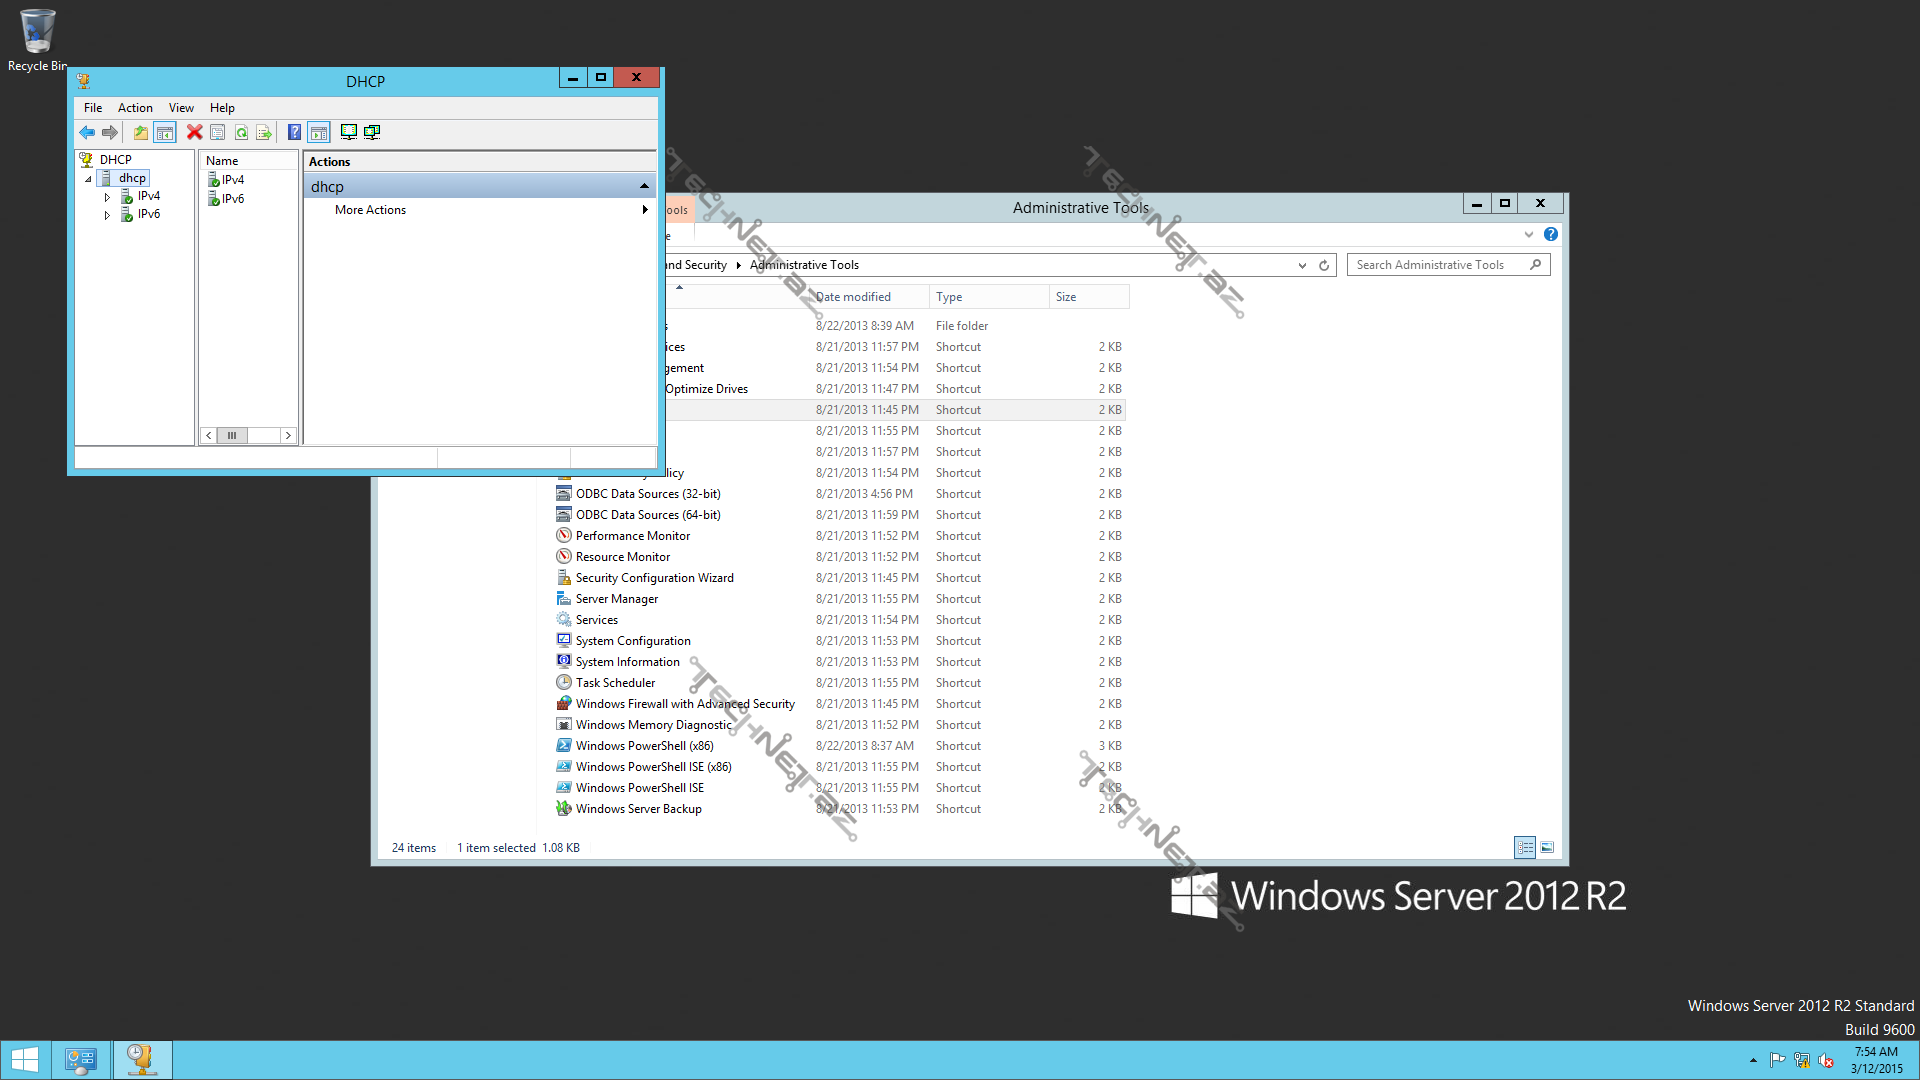Click the Up One Level folder icon
Viewport: 1920px width, 1080px height.
coord(141,132)
